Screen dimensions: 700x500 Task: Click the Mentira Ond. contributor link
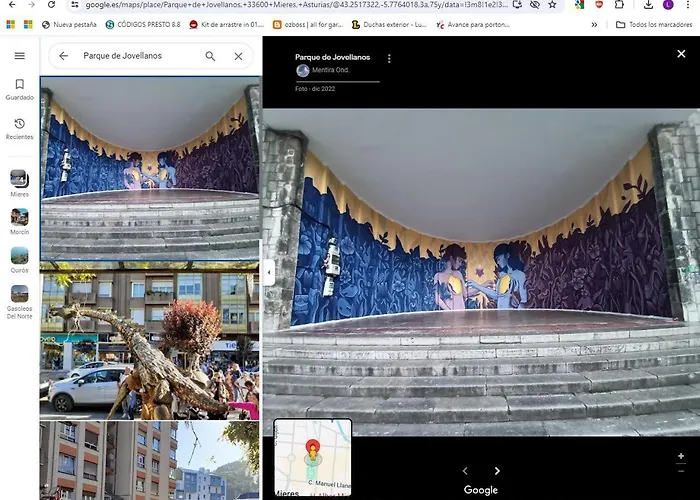(x=328, y=71)
